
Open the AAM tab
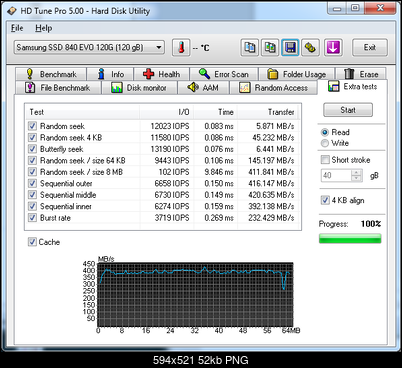pos(203,88)
